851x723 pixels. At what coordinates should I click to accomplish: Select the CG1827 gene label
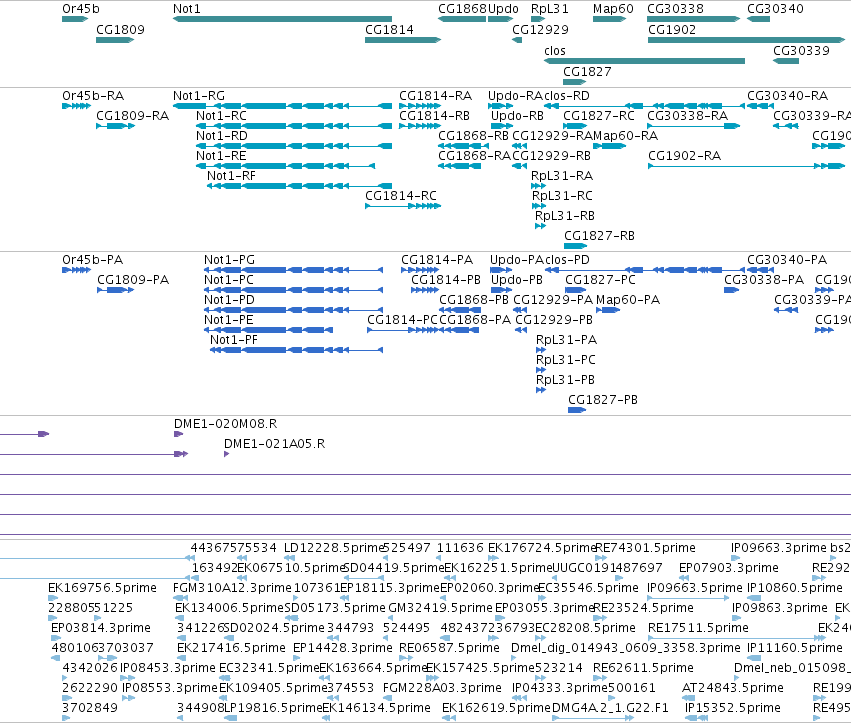(x=587, y=72)
